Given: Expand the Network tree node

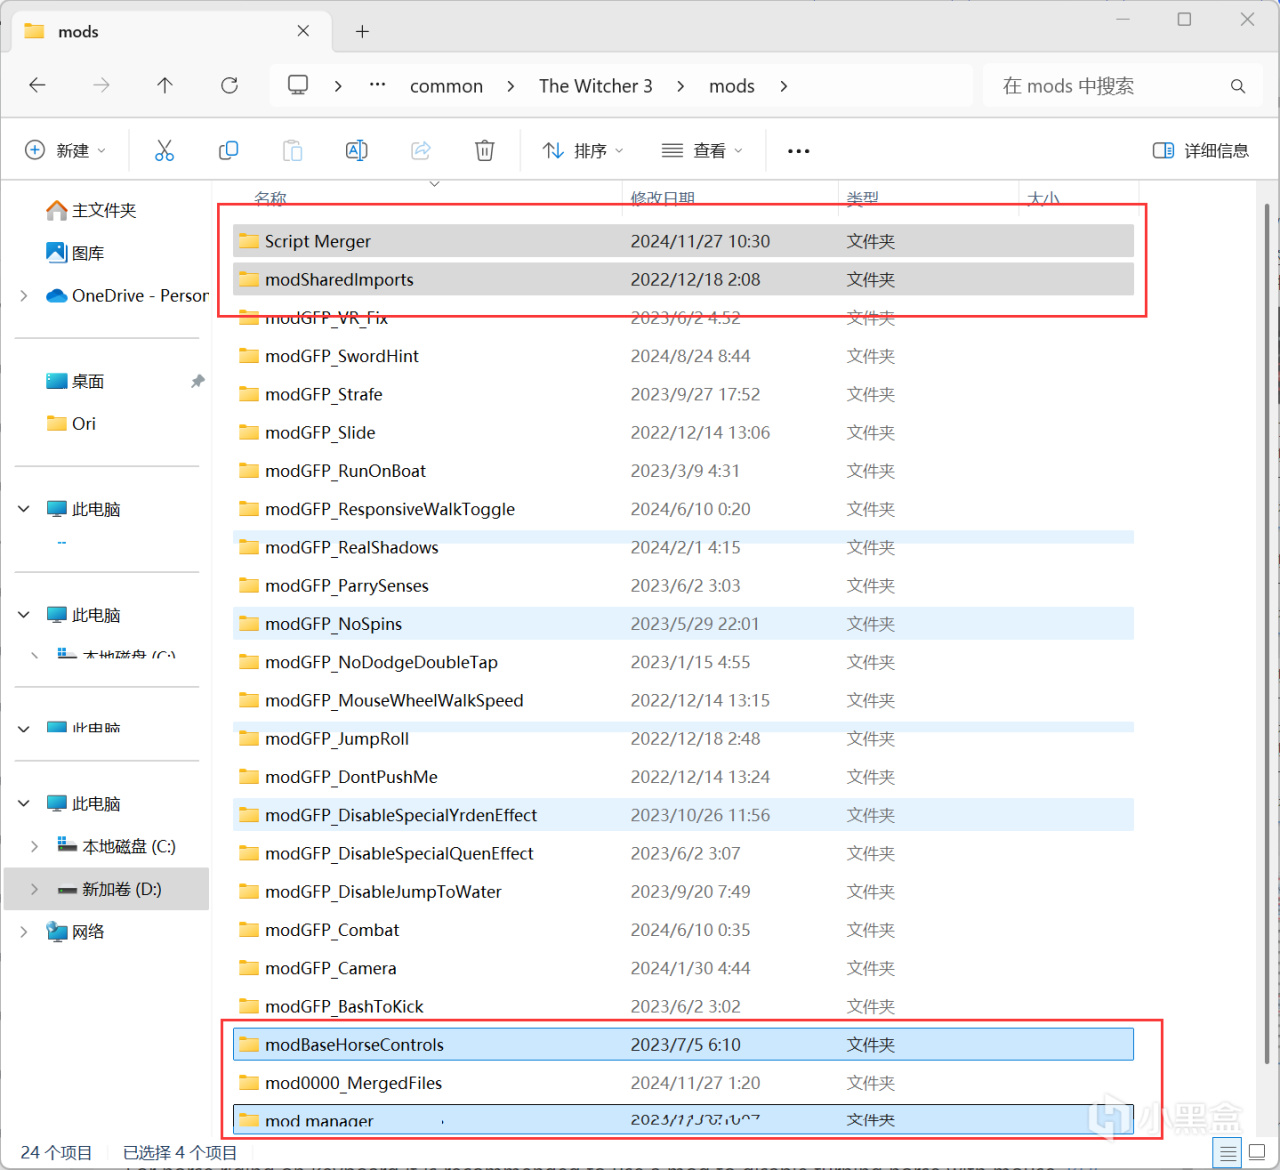Looking at the screenshot, I should point(24,932).
